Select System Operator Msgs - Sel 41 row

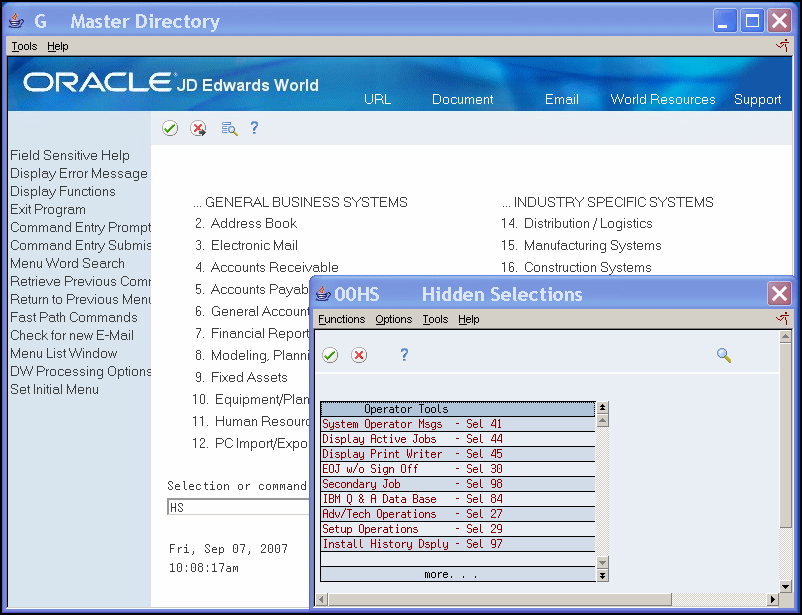click(x=458, y=424)
